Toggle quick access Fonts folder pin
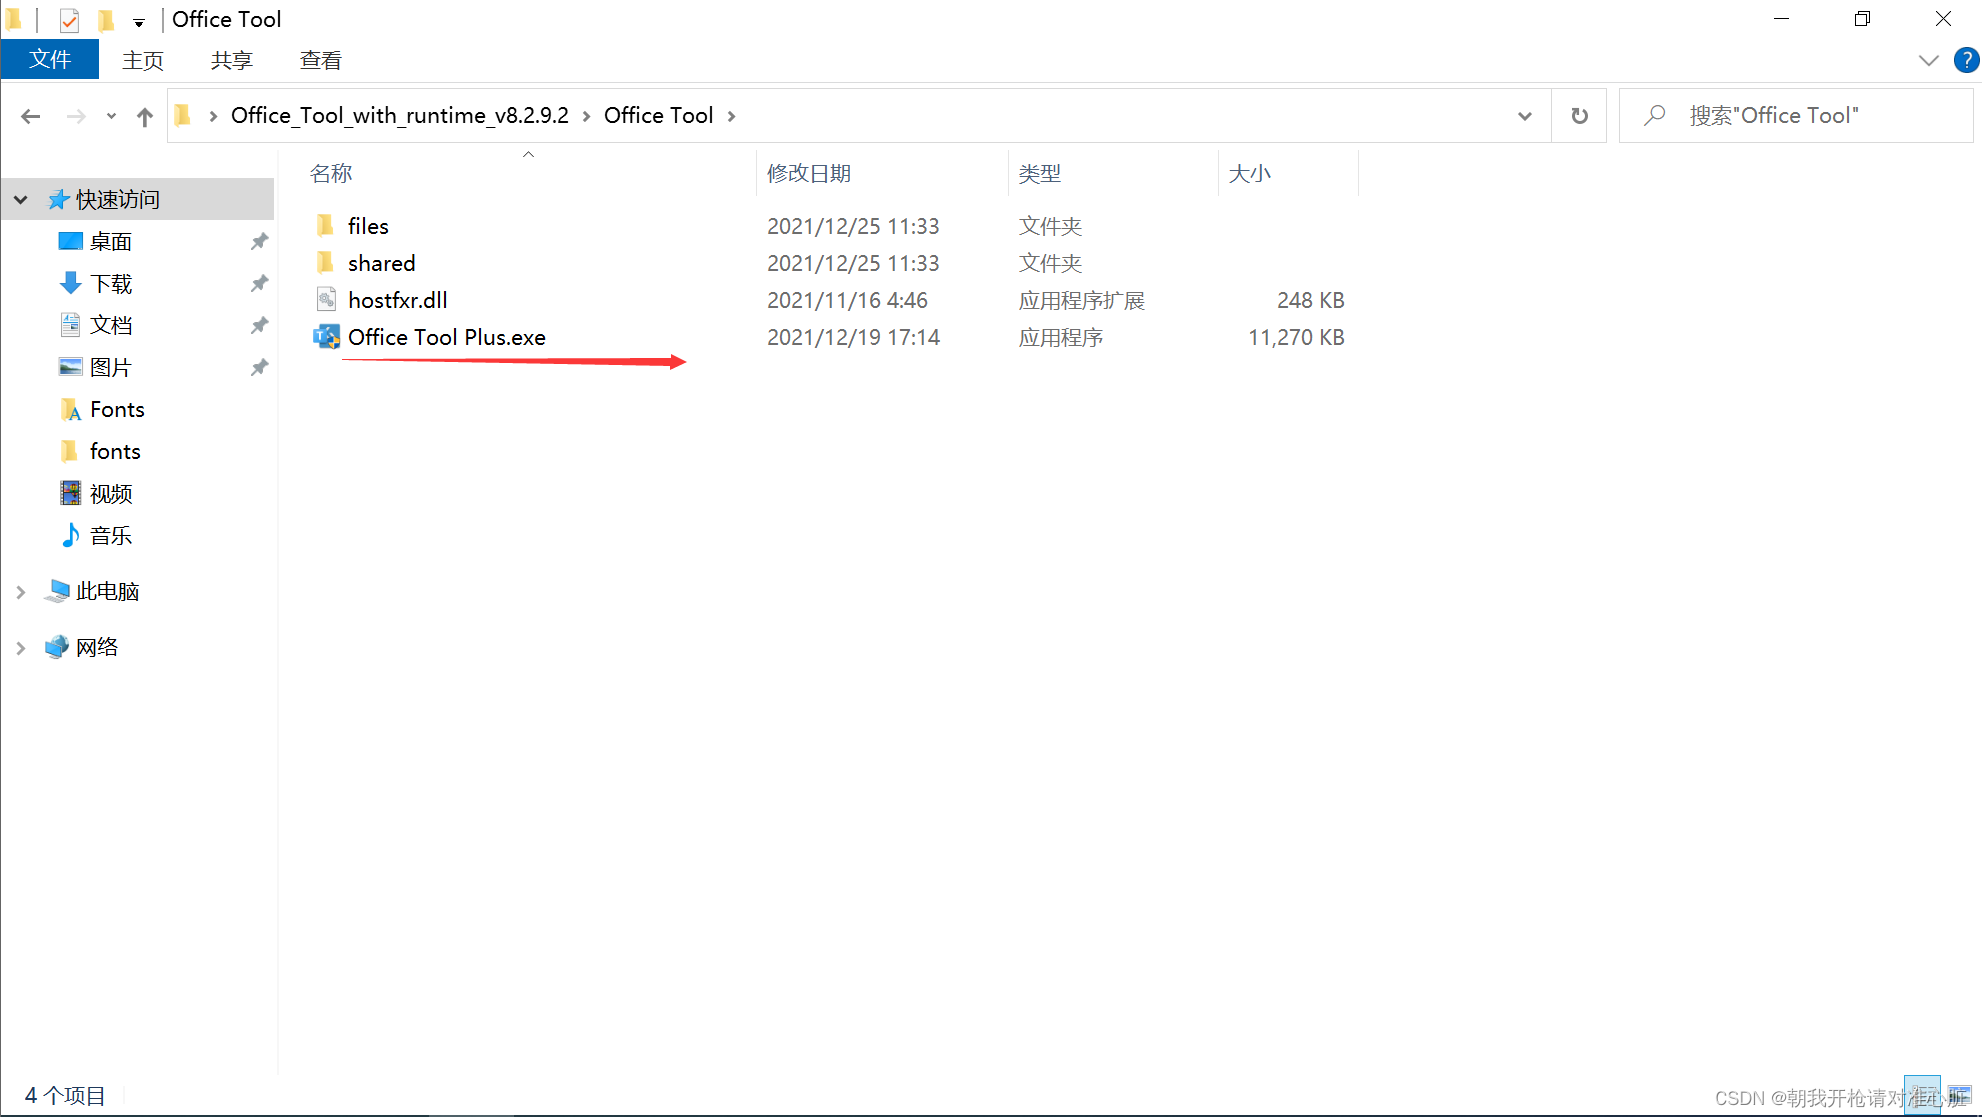The image size is (1982, 1117). (x=265, y=408)
